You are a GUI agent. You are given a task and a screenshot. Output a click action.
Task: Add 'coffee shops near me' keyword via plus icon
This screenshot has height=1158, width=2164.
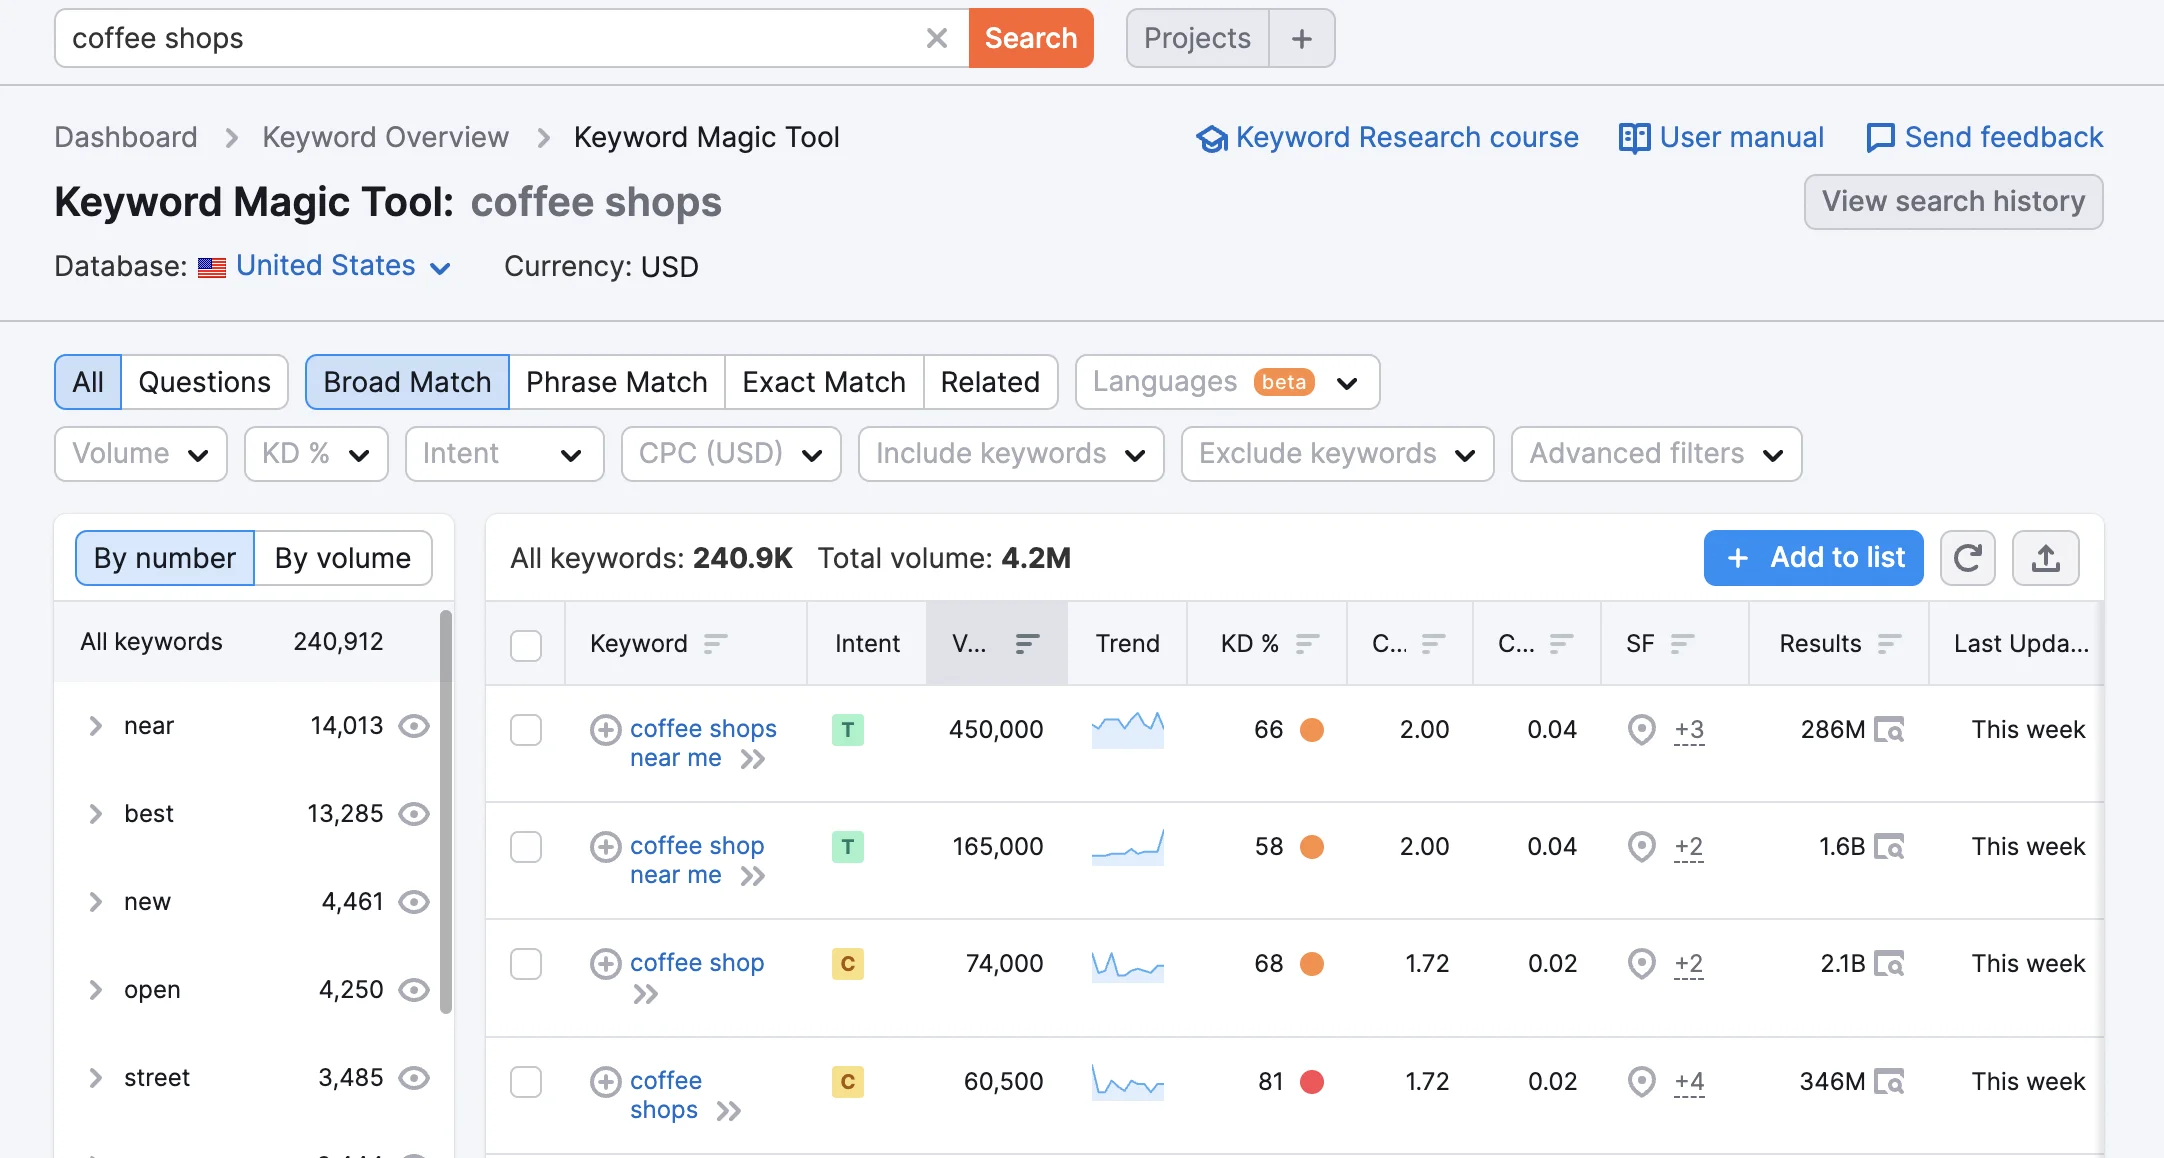click(x=605, y=730)
